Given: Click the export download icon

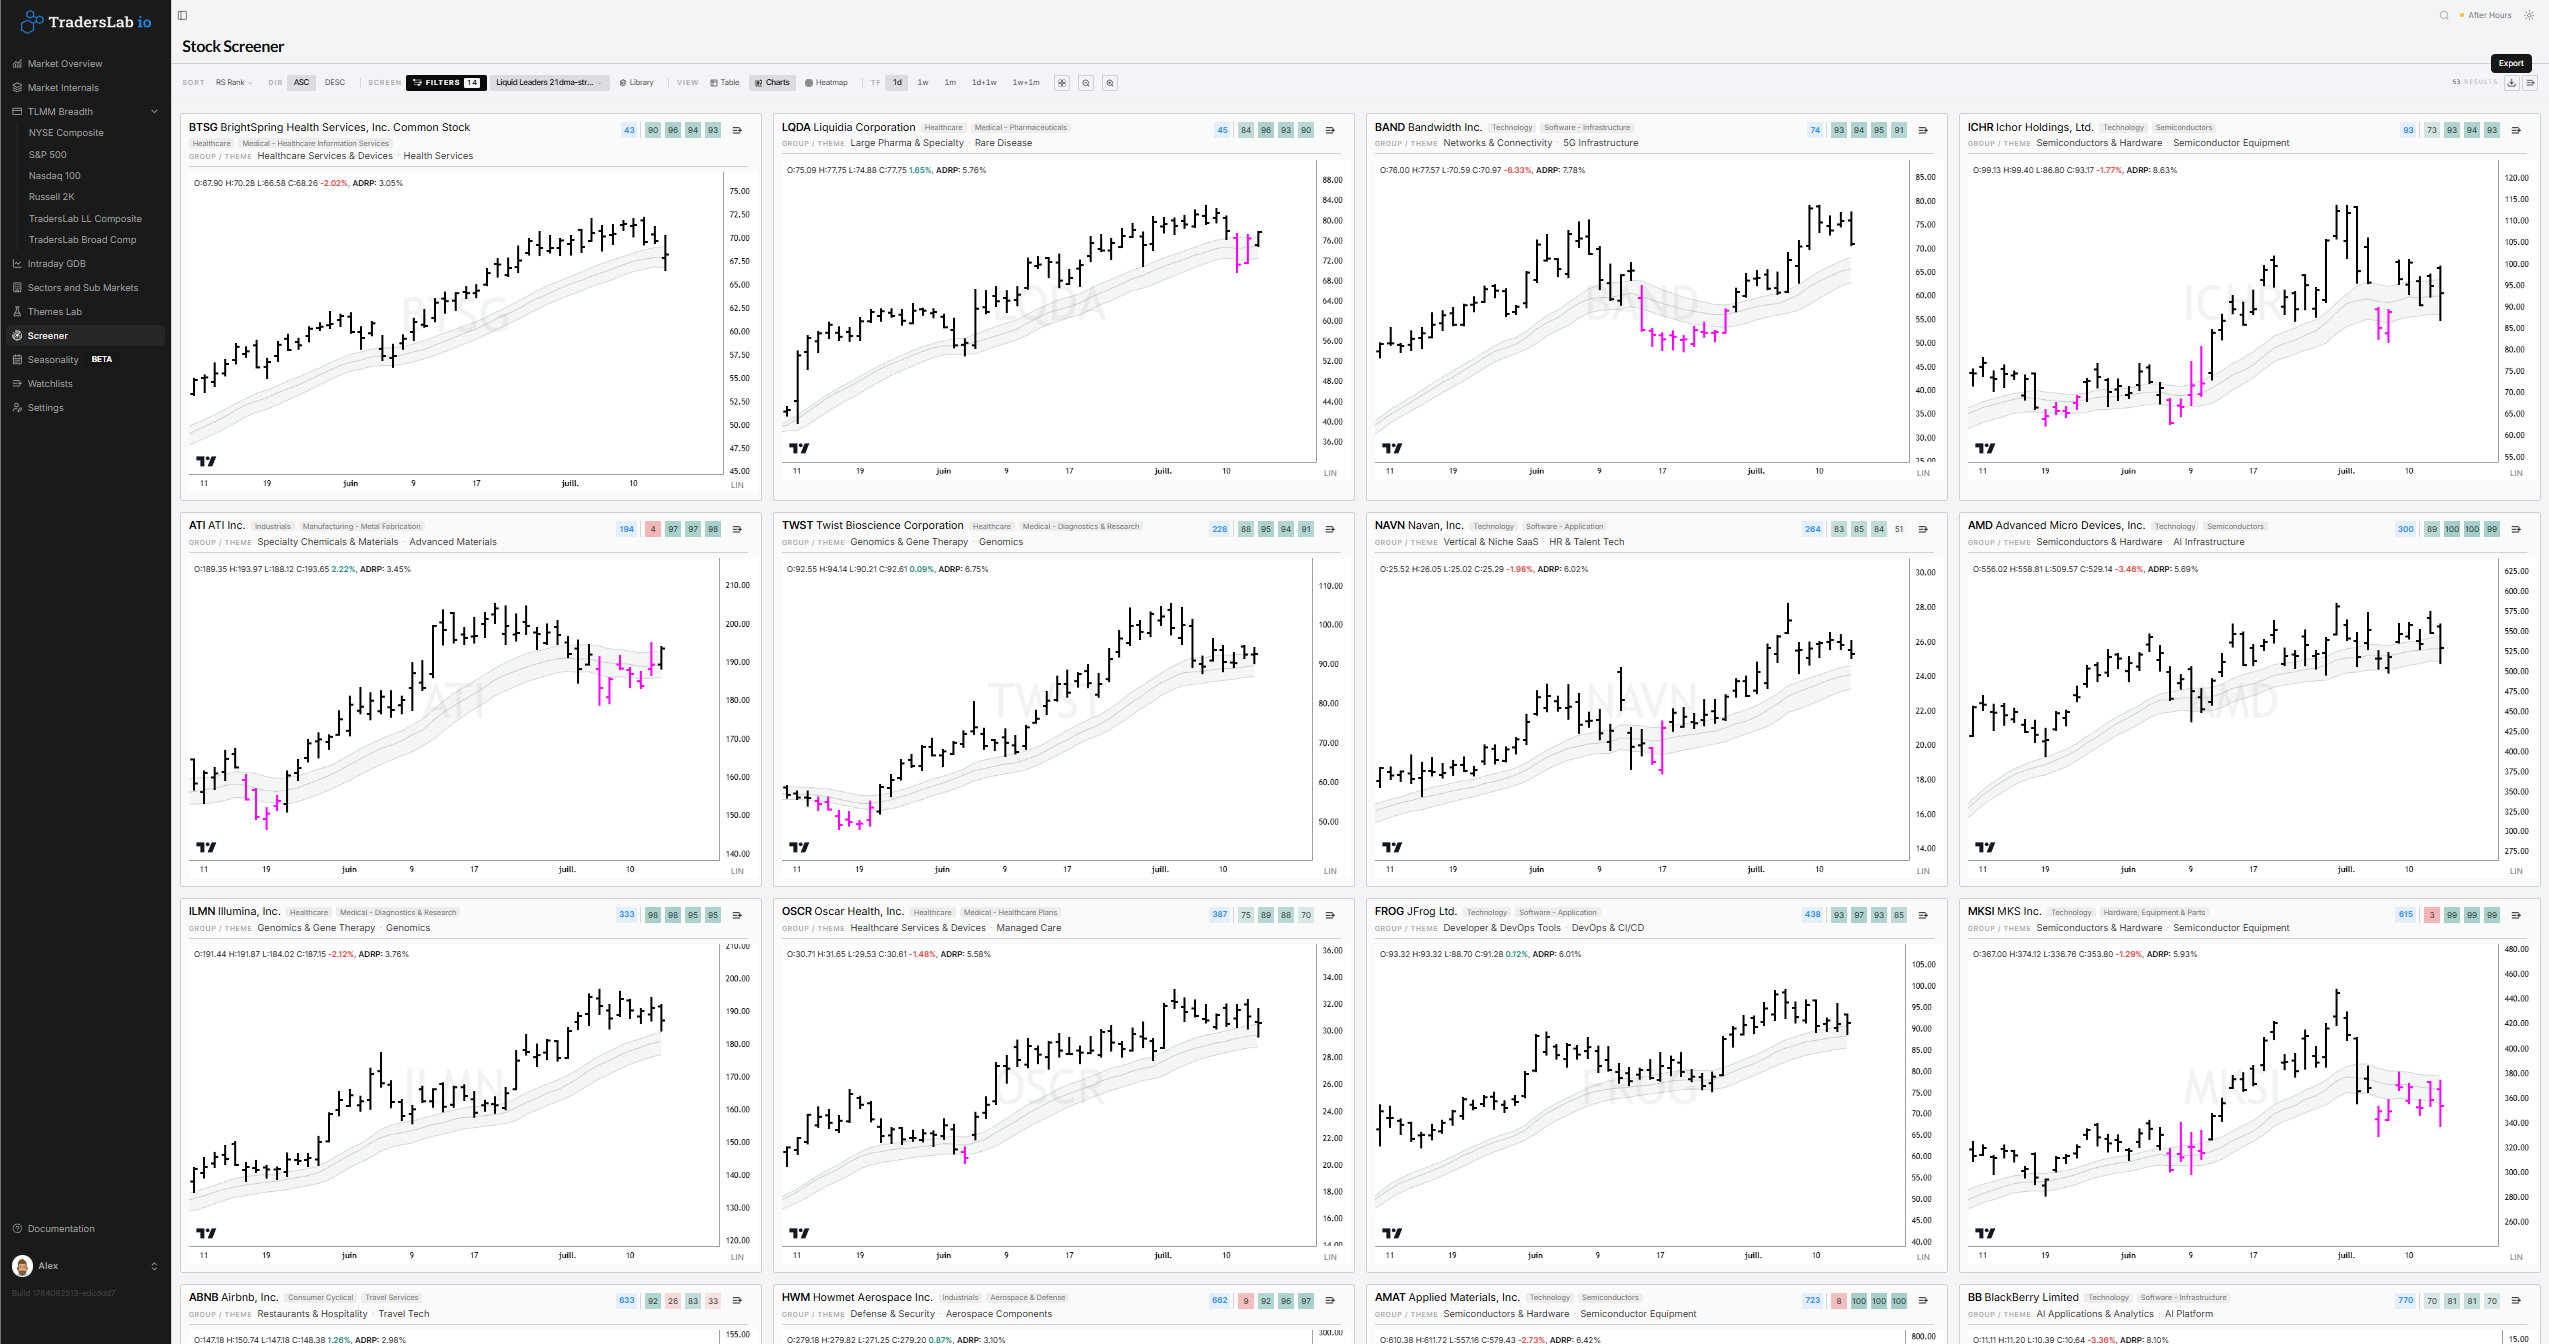Looking at the screenshot, I should pyautogui.click(x=2511, y=83).
